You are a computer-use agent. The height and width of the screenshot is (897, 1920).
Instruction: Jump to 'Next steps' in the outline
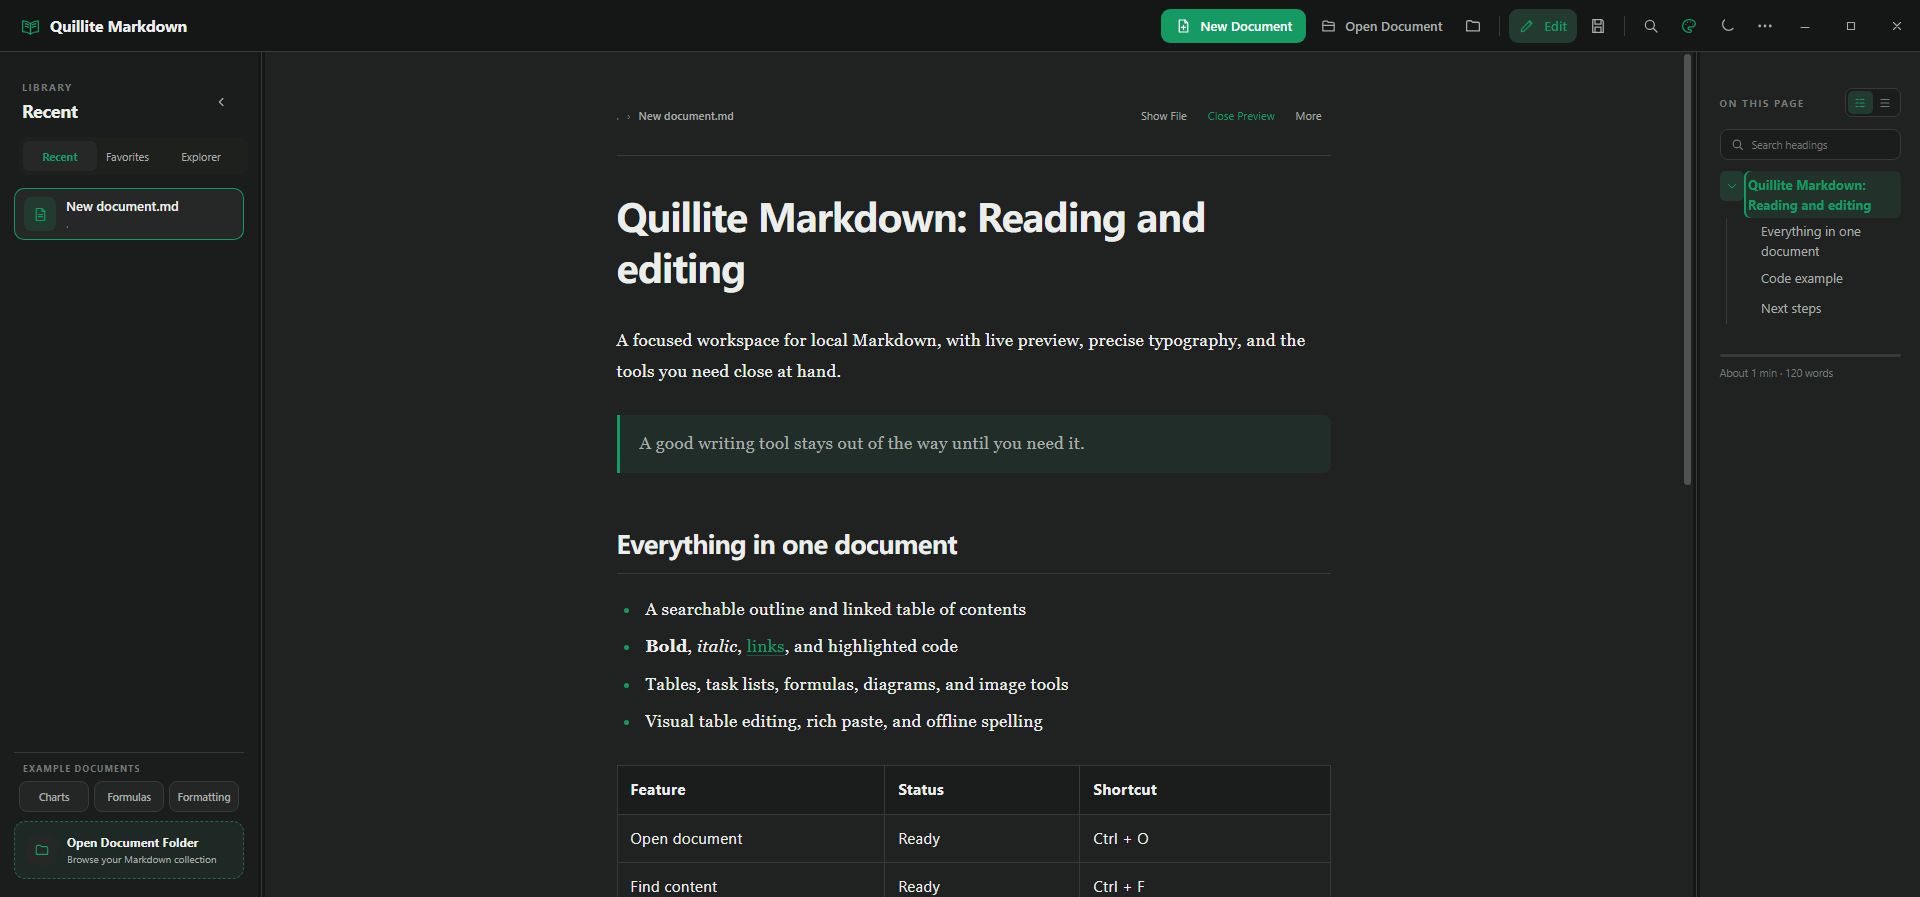coord(1791,309)
